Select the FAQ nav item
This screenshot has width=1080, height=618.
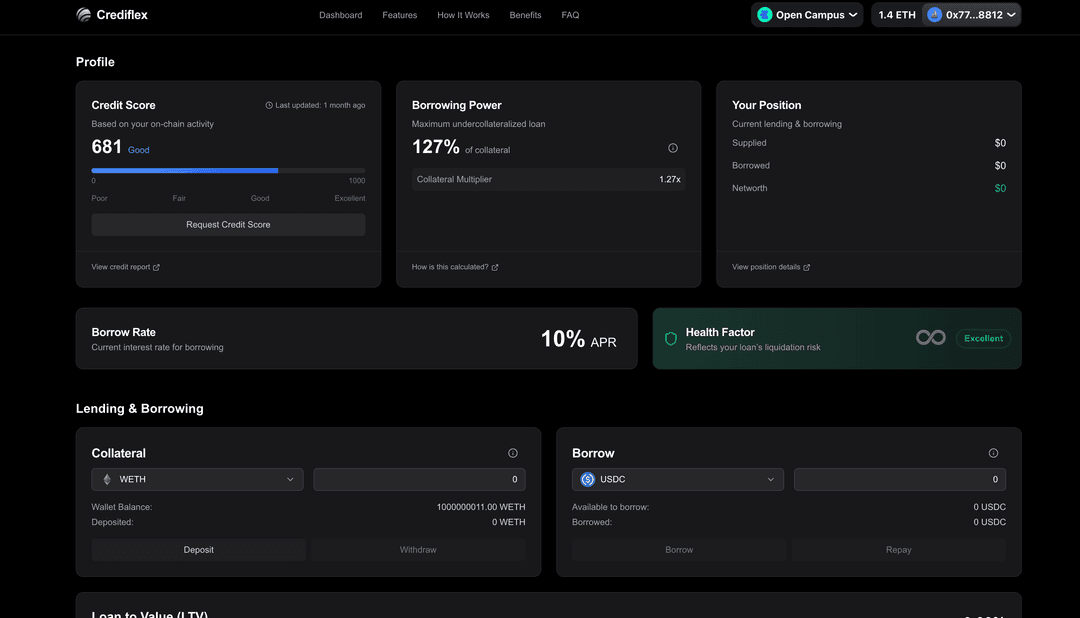[x=570, y=15]
